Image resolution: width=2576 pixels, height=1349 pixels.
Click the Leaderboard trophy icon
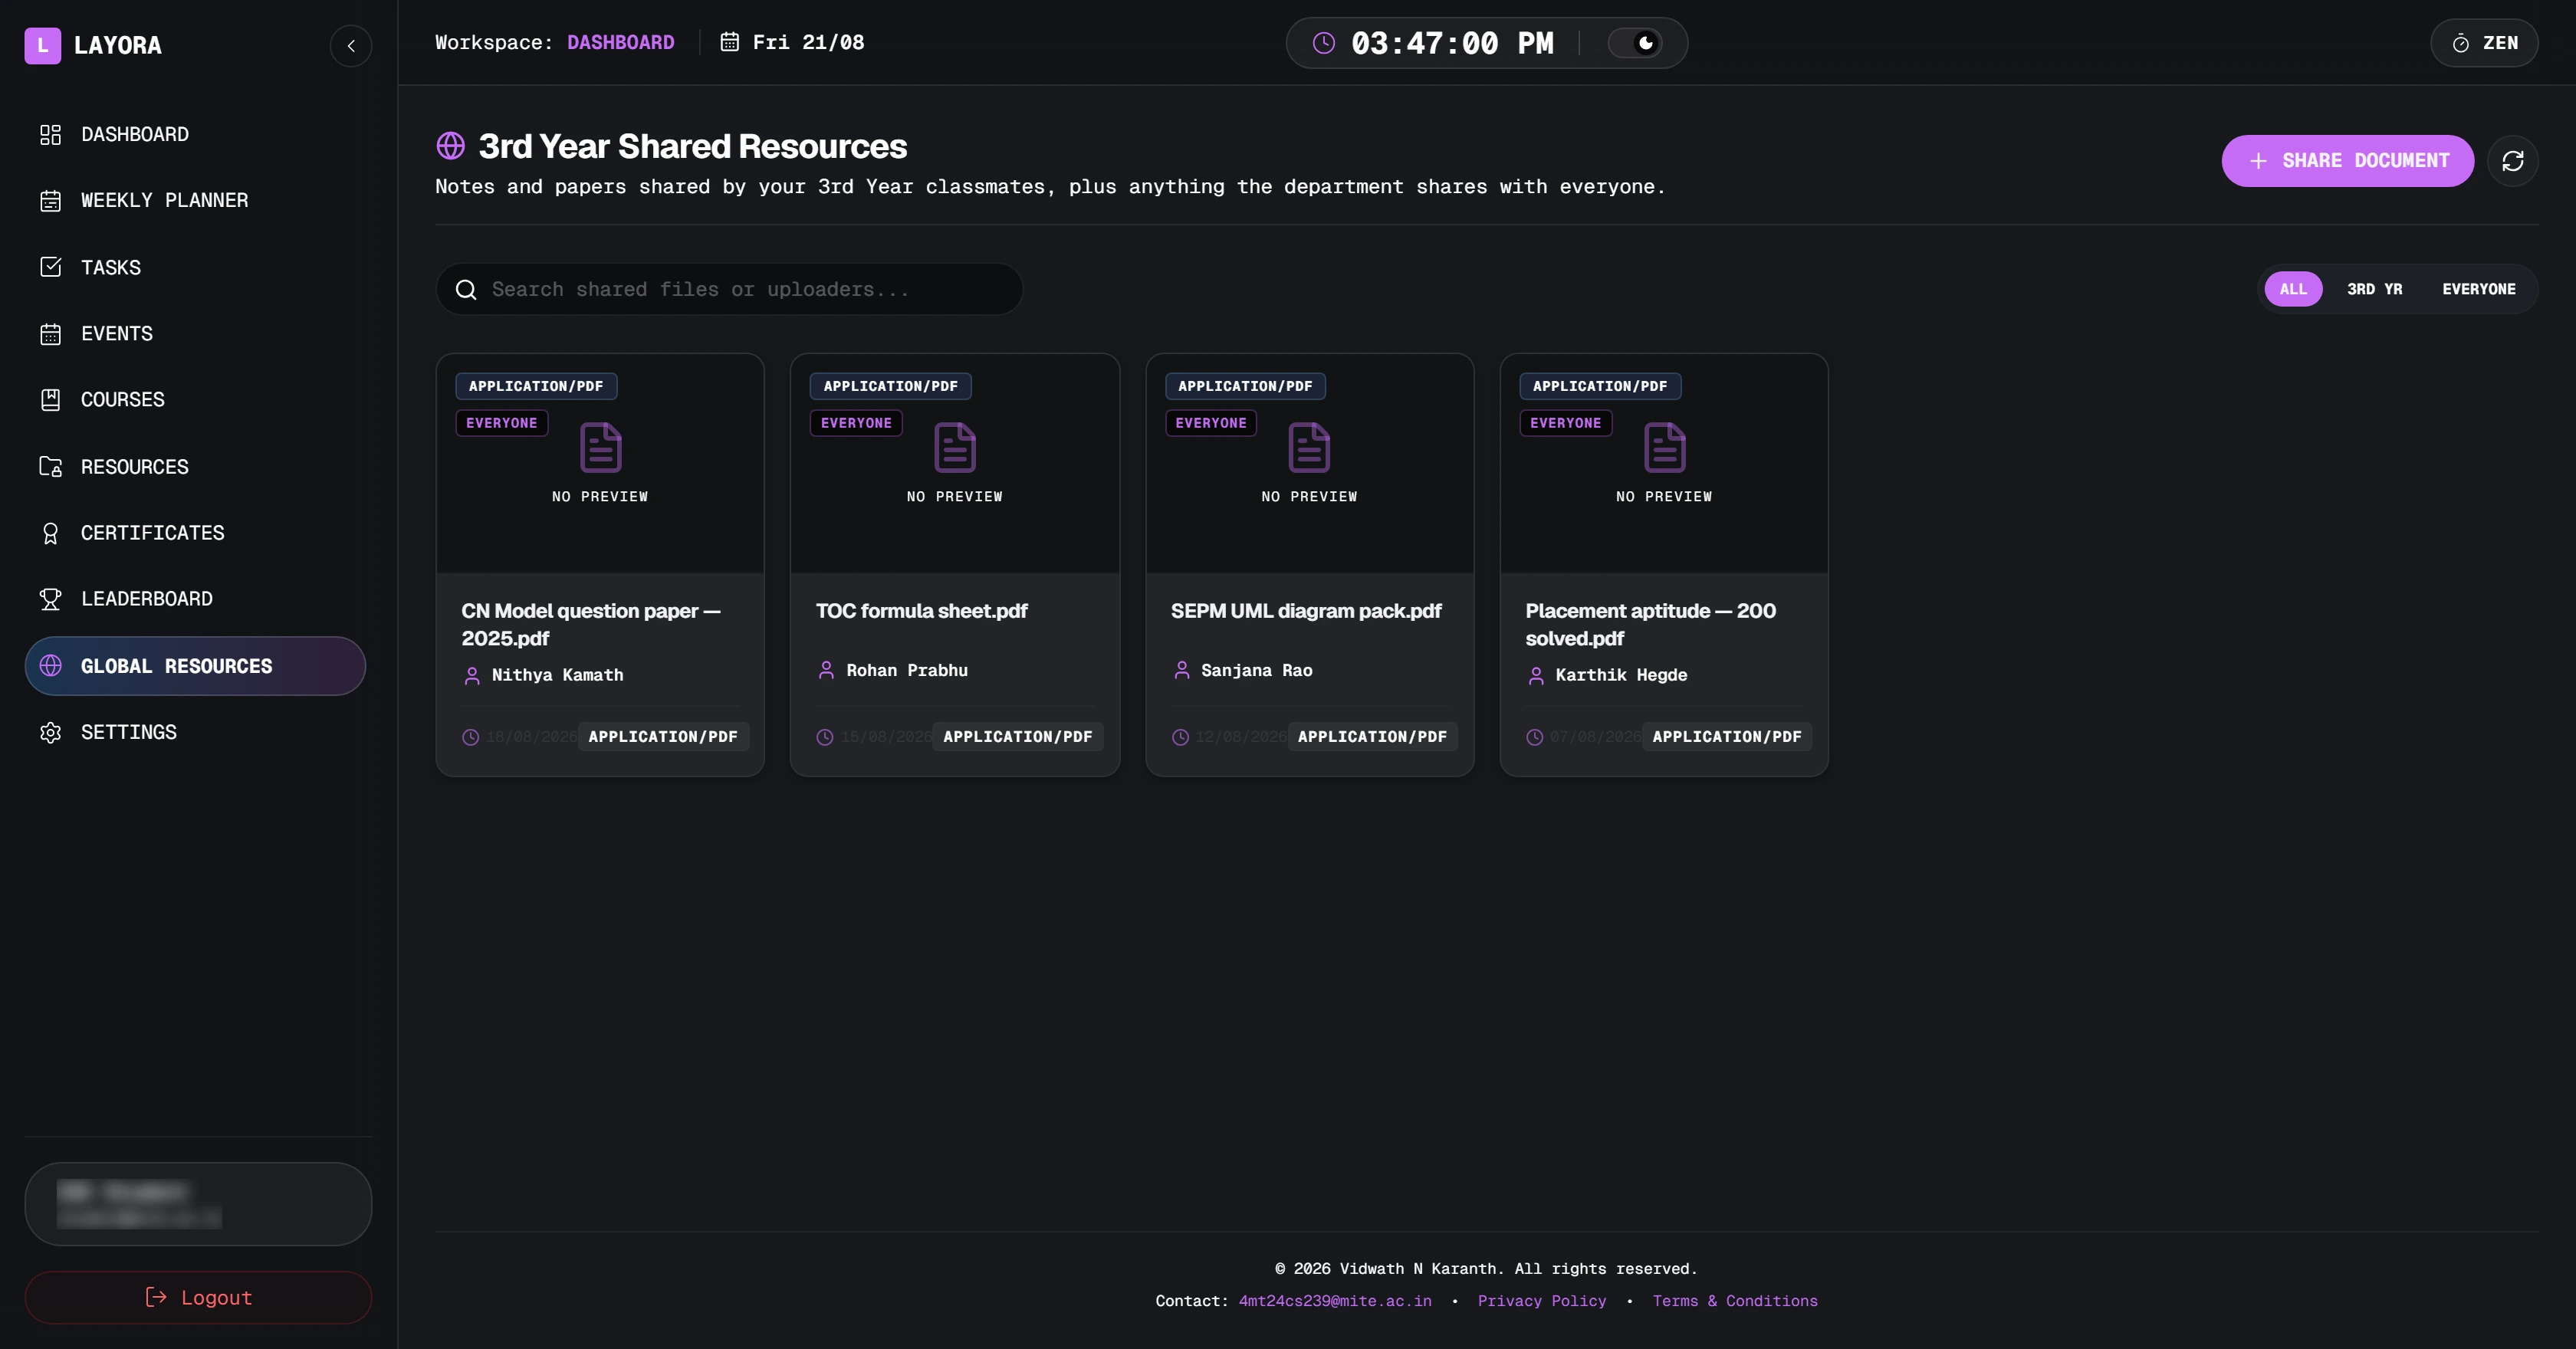(x=50, y=599)
